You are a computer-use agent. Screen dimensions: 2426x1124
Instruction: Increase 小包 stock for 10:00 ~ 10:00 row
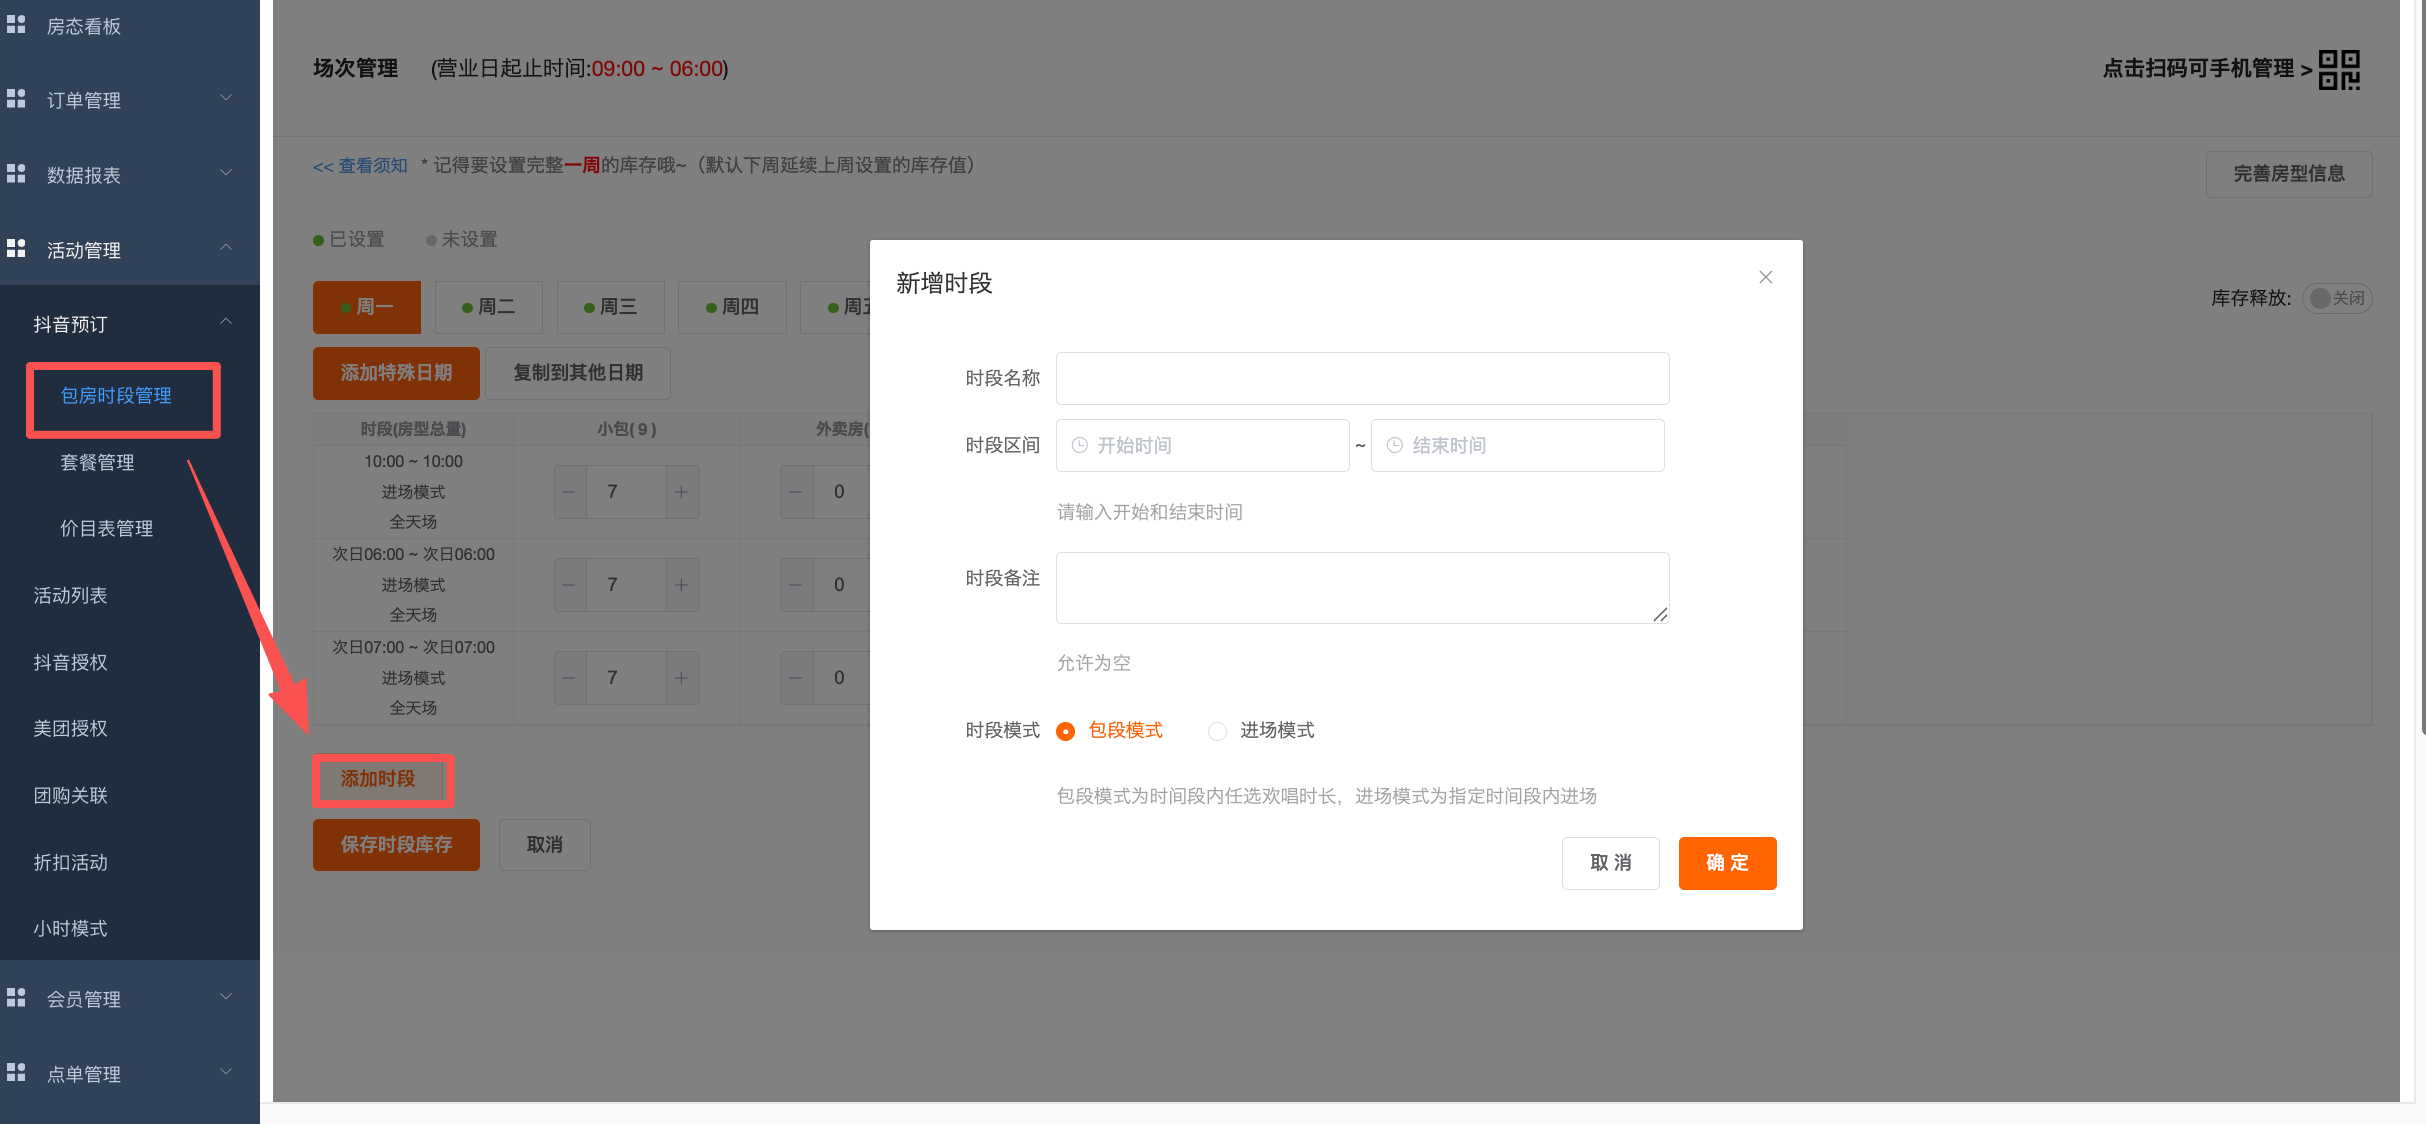(681, 492)
